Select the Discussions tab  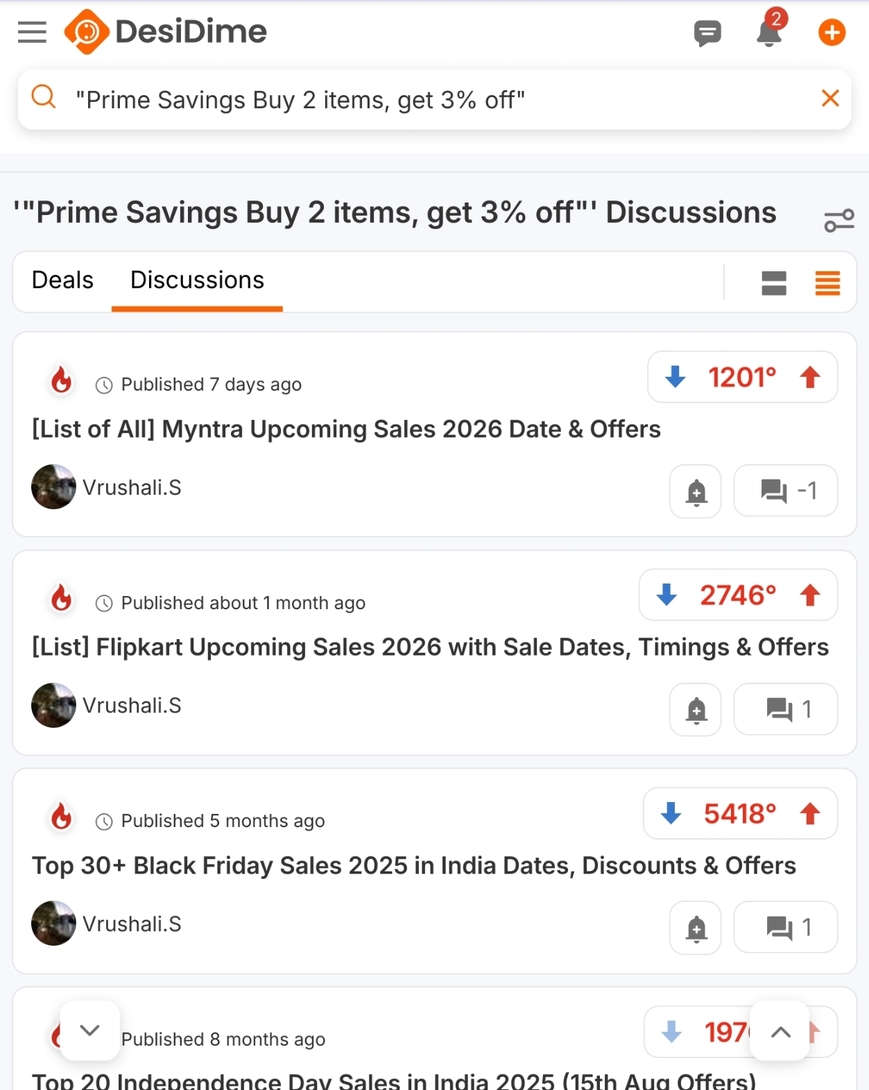point(197,280)
